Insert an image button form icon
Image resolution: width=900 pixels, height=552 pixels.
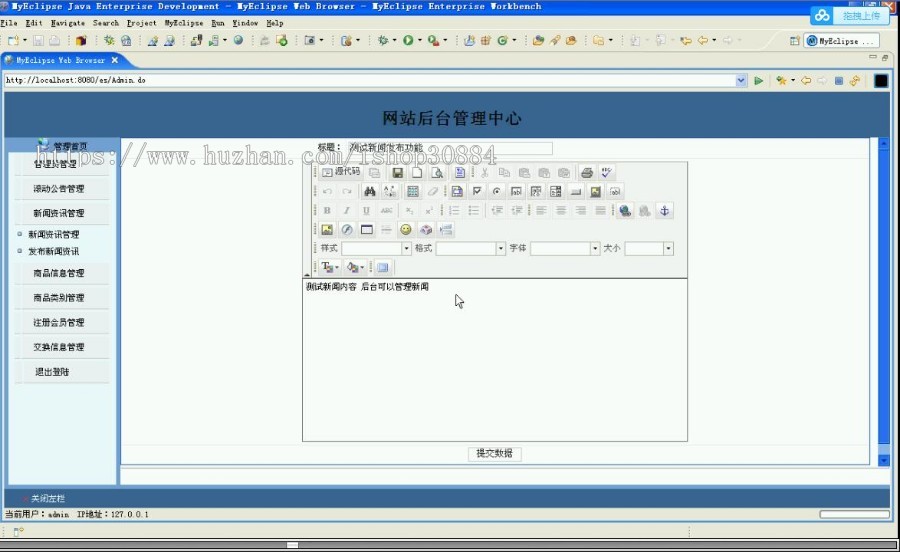[595, 191]
